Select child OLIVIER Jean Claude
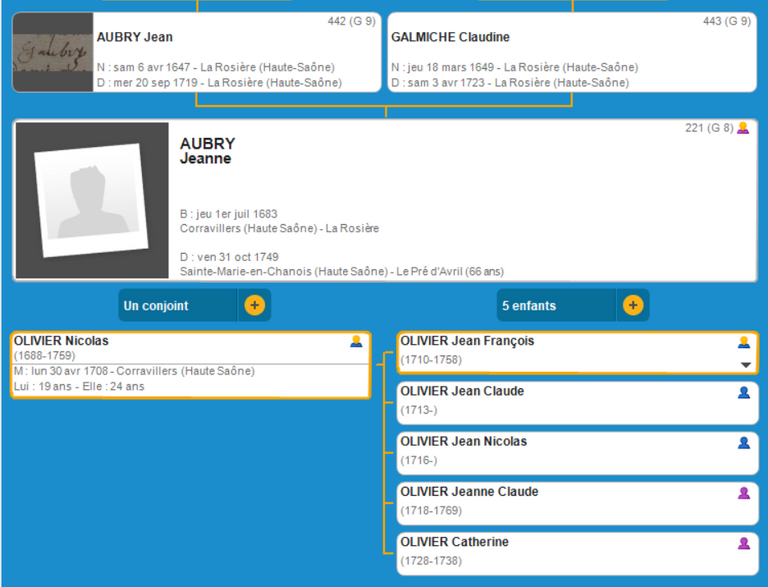Screen dimensions: 768x587 pyautogui.click(x=560, y=402)
